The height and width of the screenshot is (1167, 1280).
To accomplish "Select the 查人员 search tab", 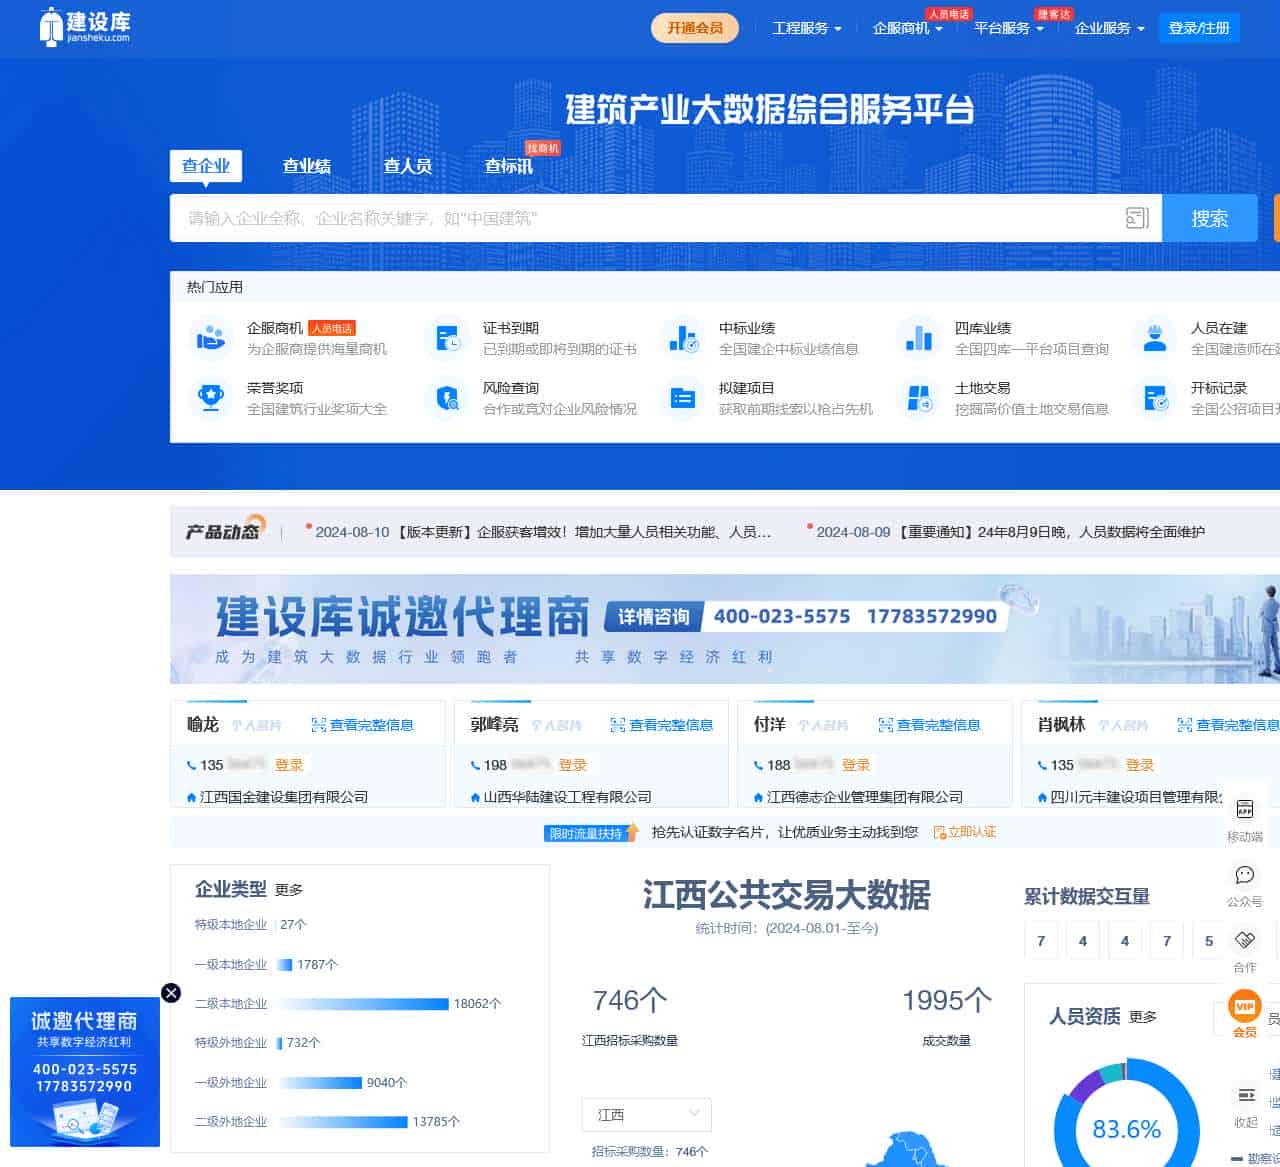I will point(408,166).
